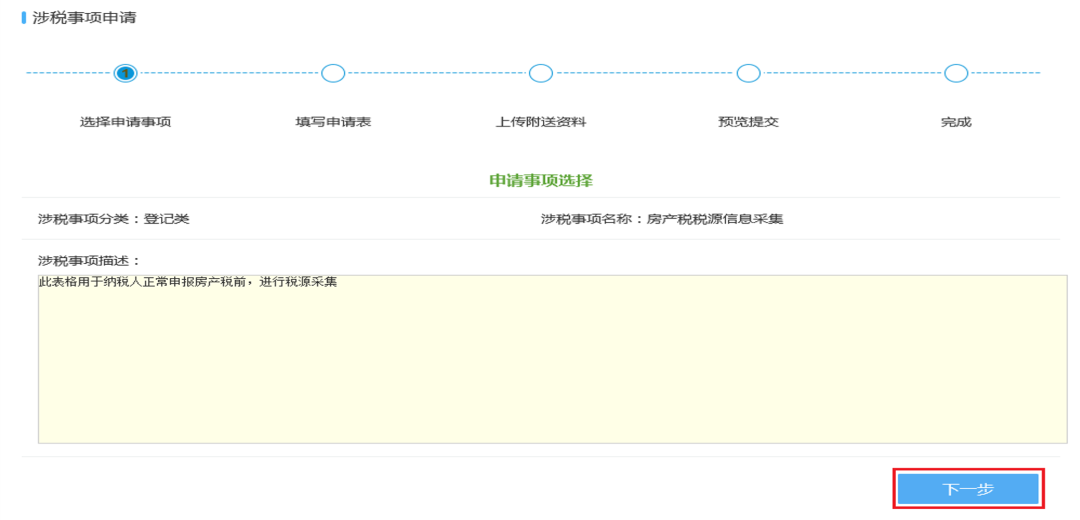Click step circle above 完成
The image size is (1080, 520).
pyautogui.click(x=956, y=73)
